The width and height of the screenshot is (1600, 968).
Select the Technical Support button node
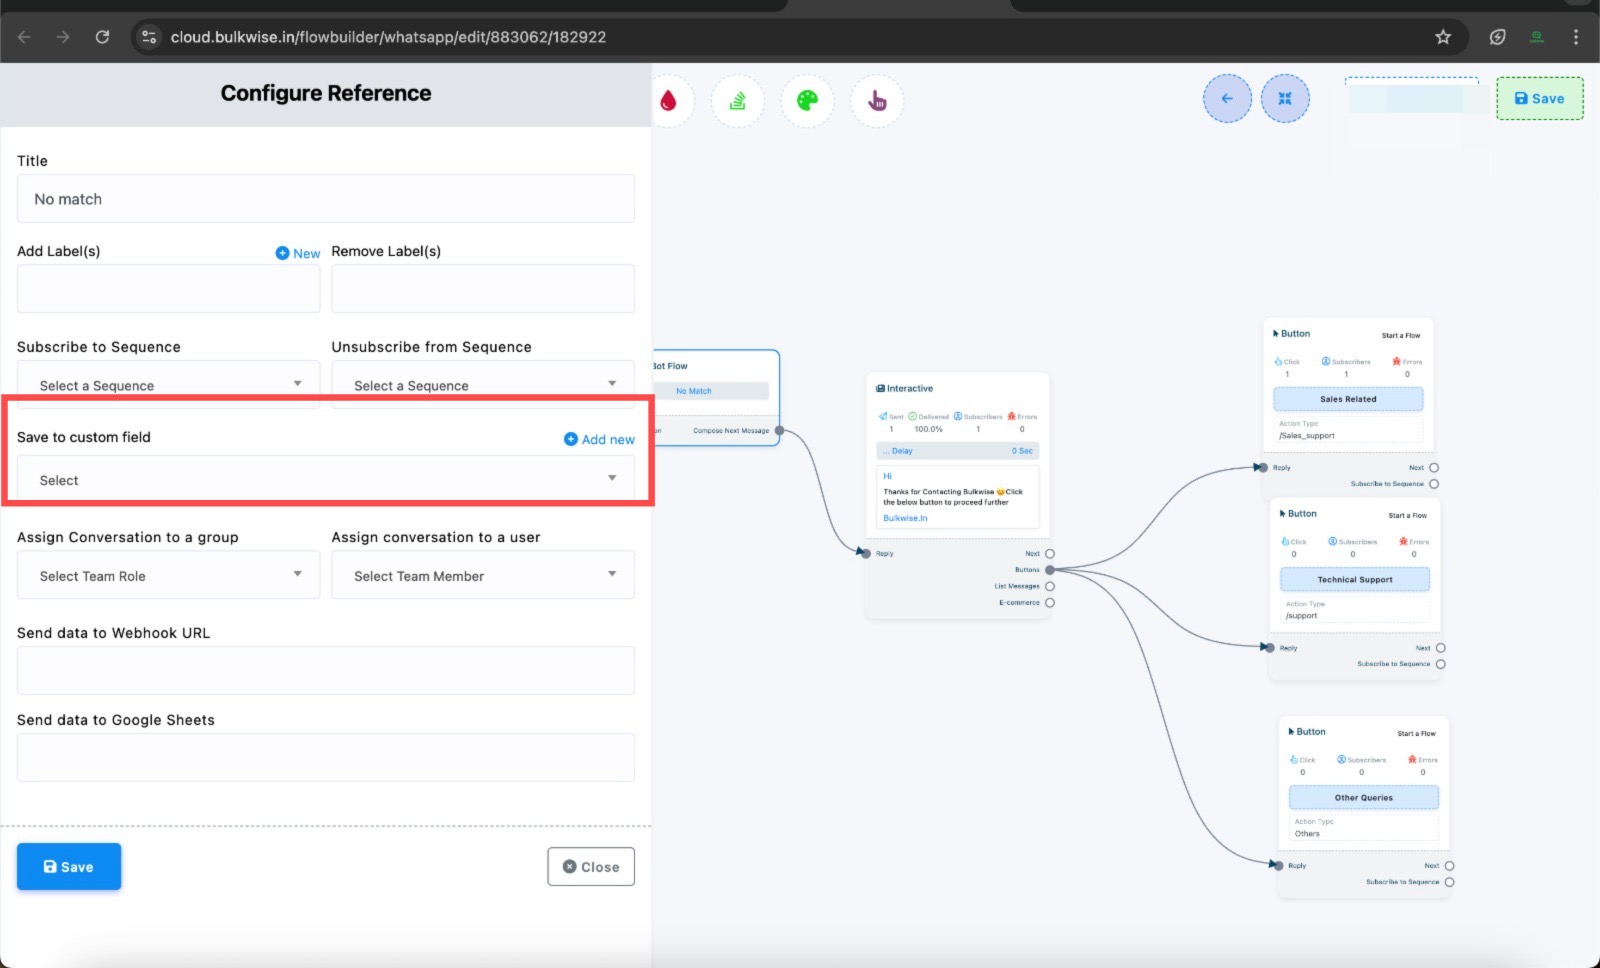click(x=1355, y=580)
